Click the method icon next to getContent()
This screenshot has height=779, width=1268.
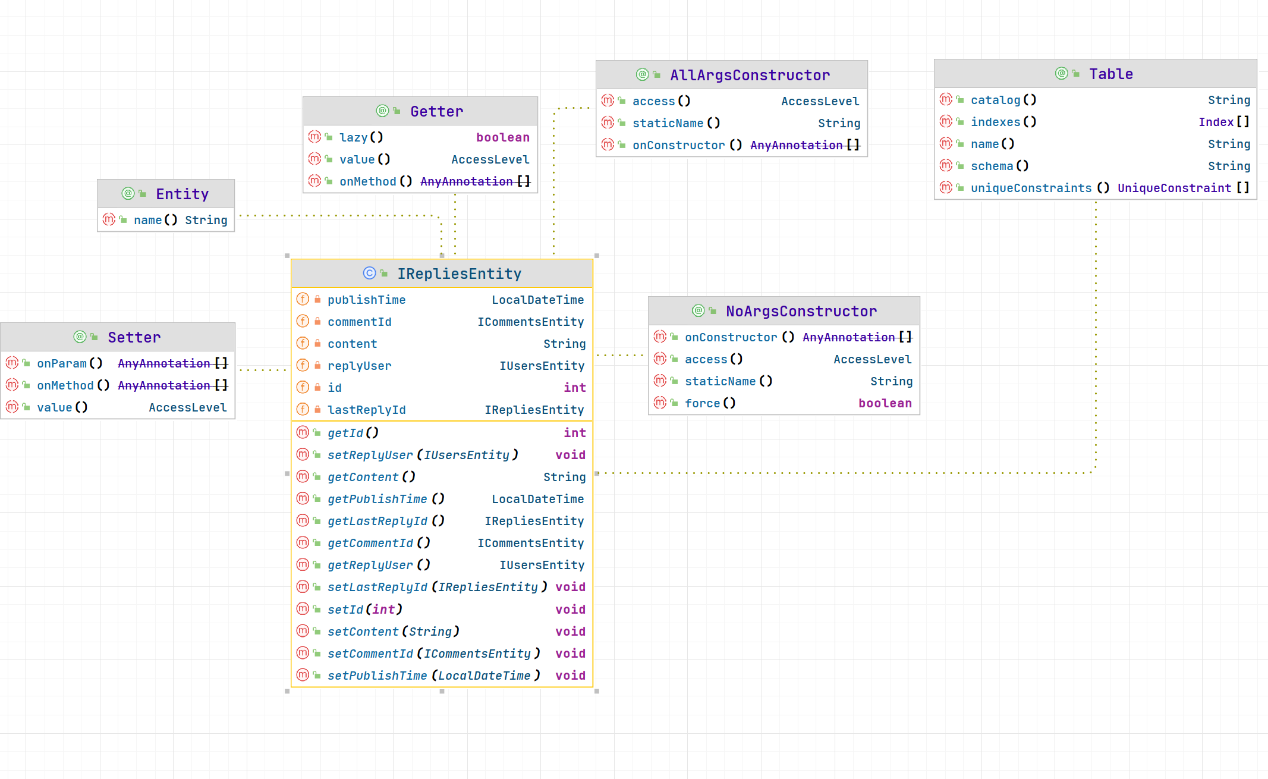[x=302, y=477]
